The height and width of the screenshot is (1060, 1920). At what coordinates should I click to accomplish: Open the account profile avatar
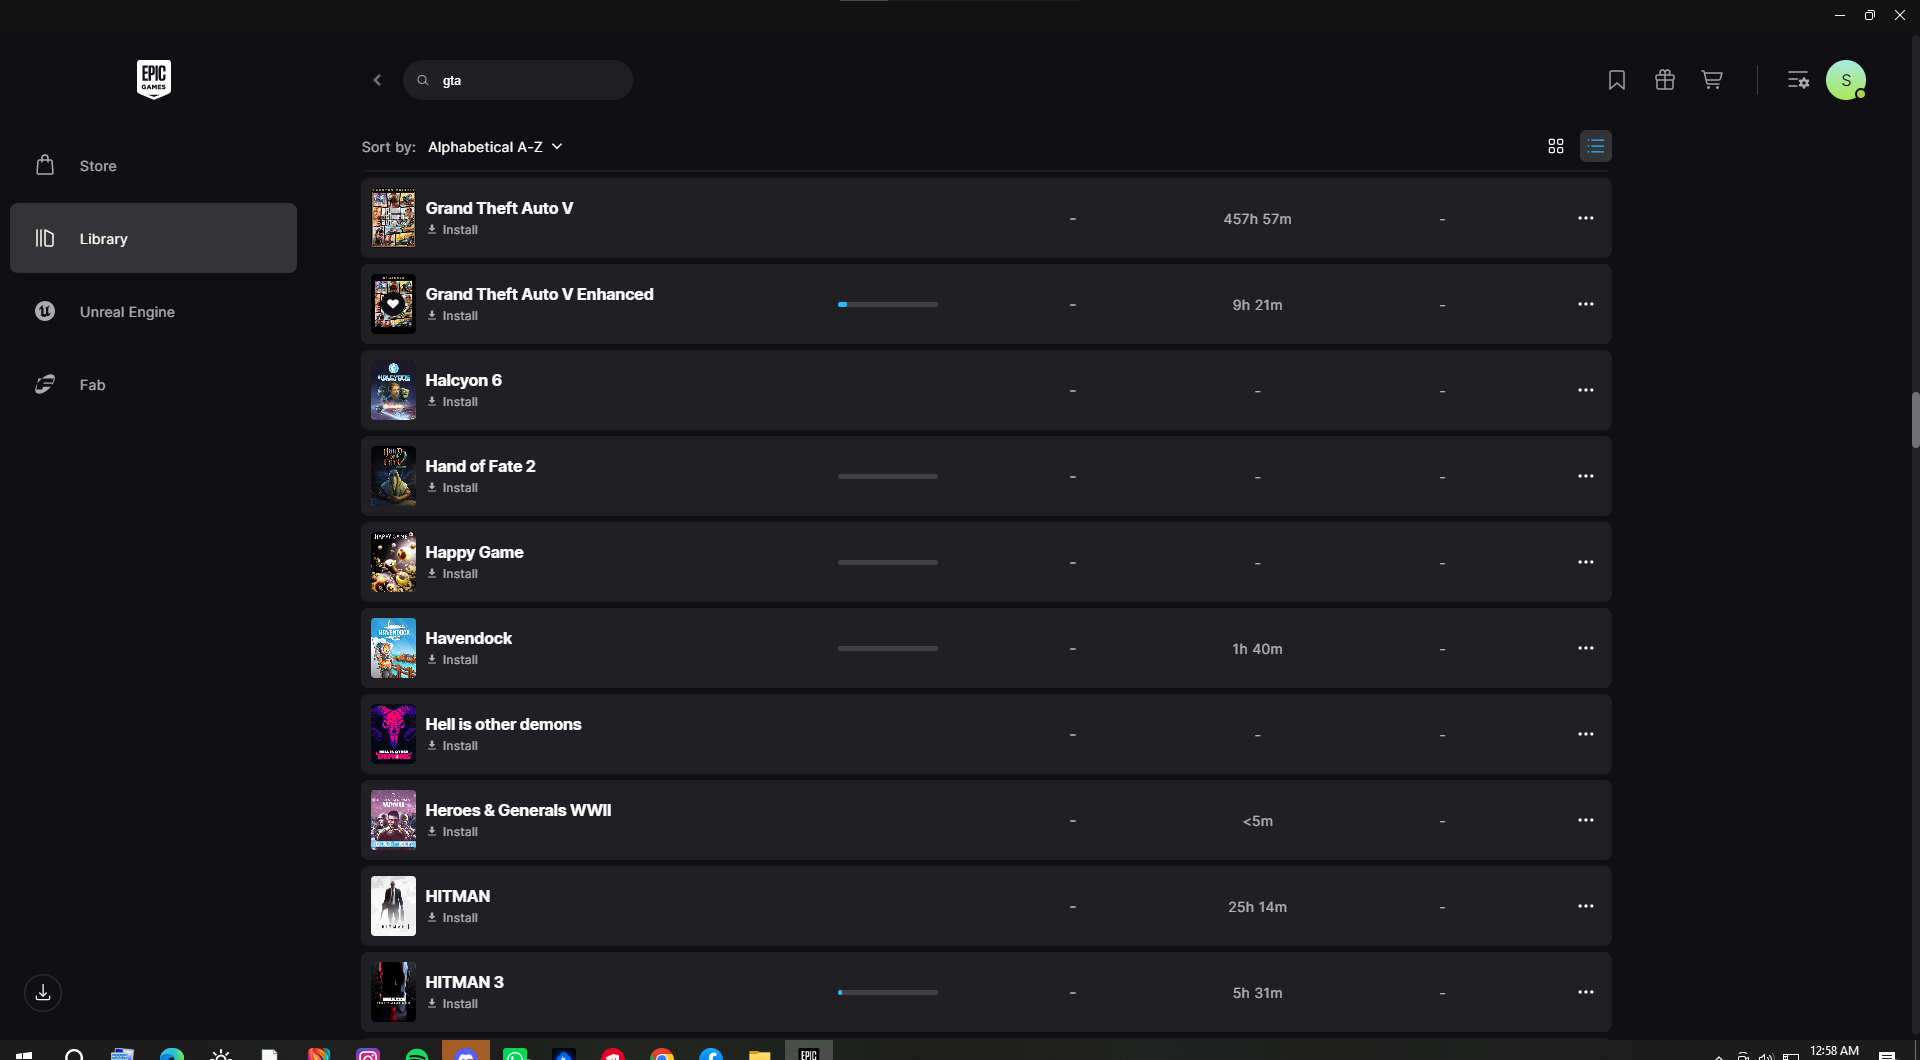coord(1846,80)
